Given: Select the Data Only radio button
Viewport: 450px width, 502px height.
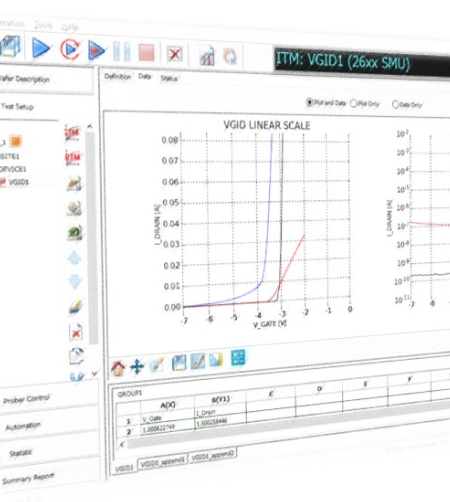Looking at the screenshot, I should (x=395, y=105).
